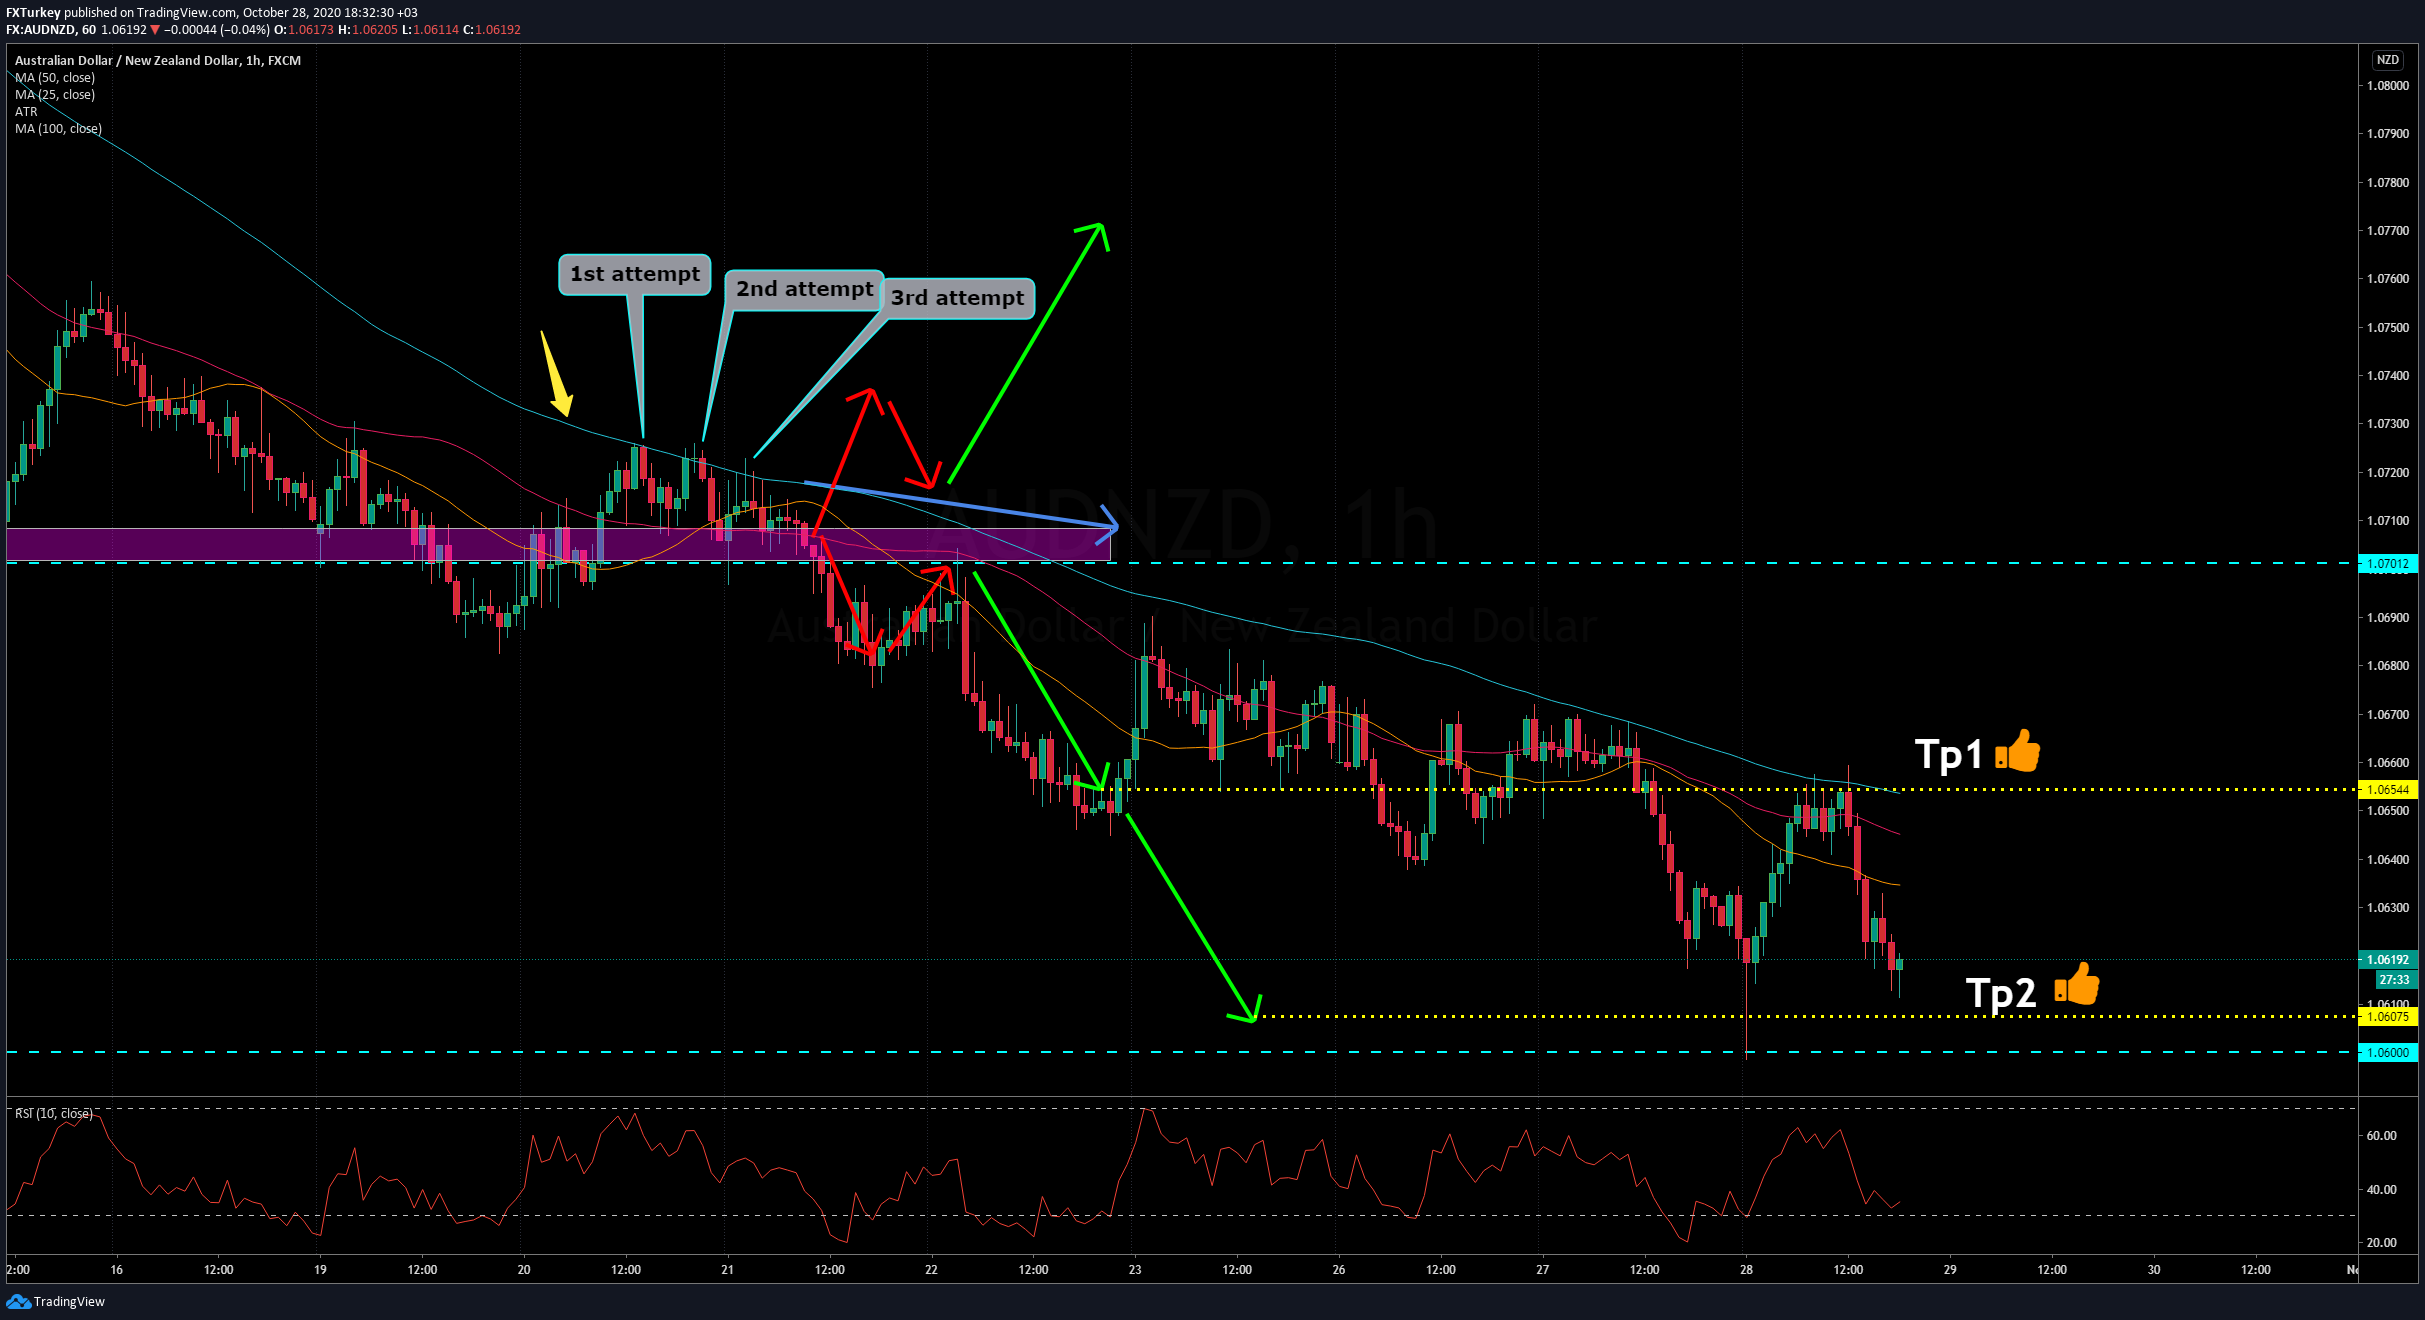
Task: Click the 27:33 countdown timer label
Action: click(2394, 979)
